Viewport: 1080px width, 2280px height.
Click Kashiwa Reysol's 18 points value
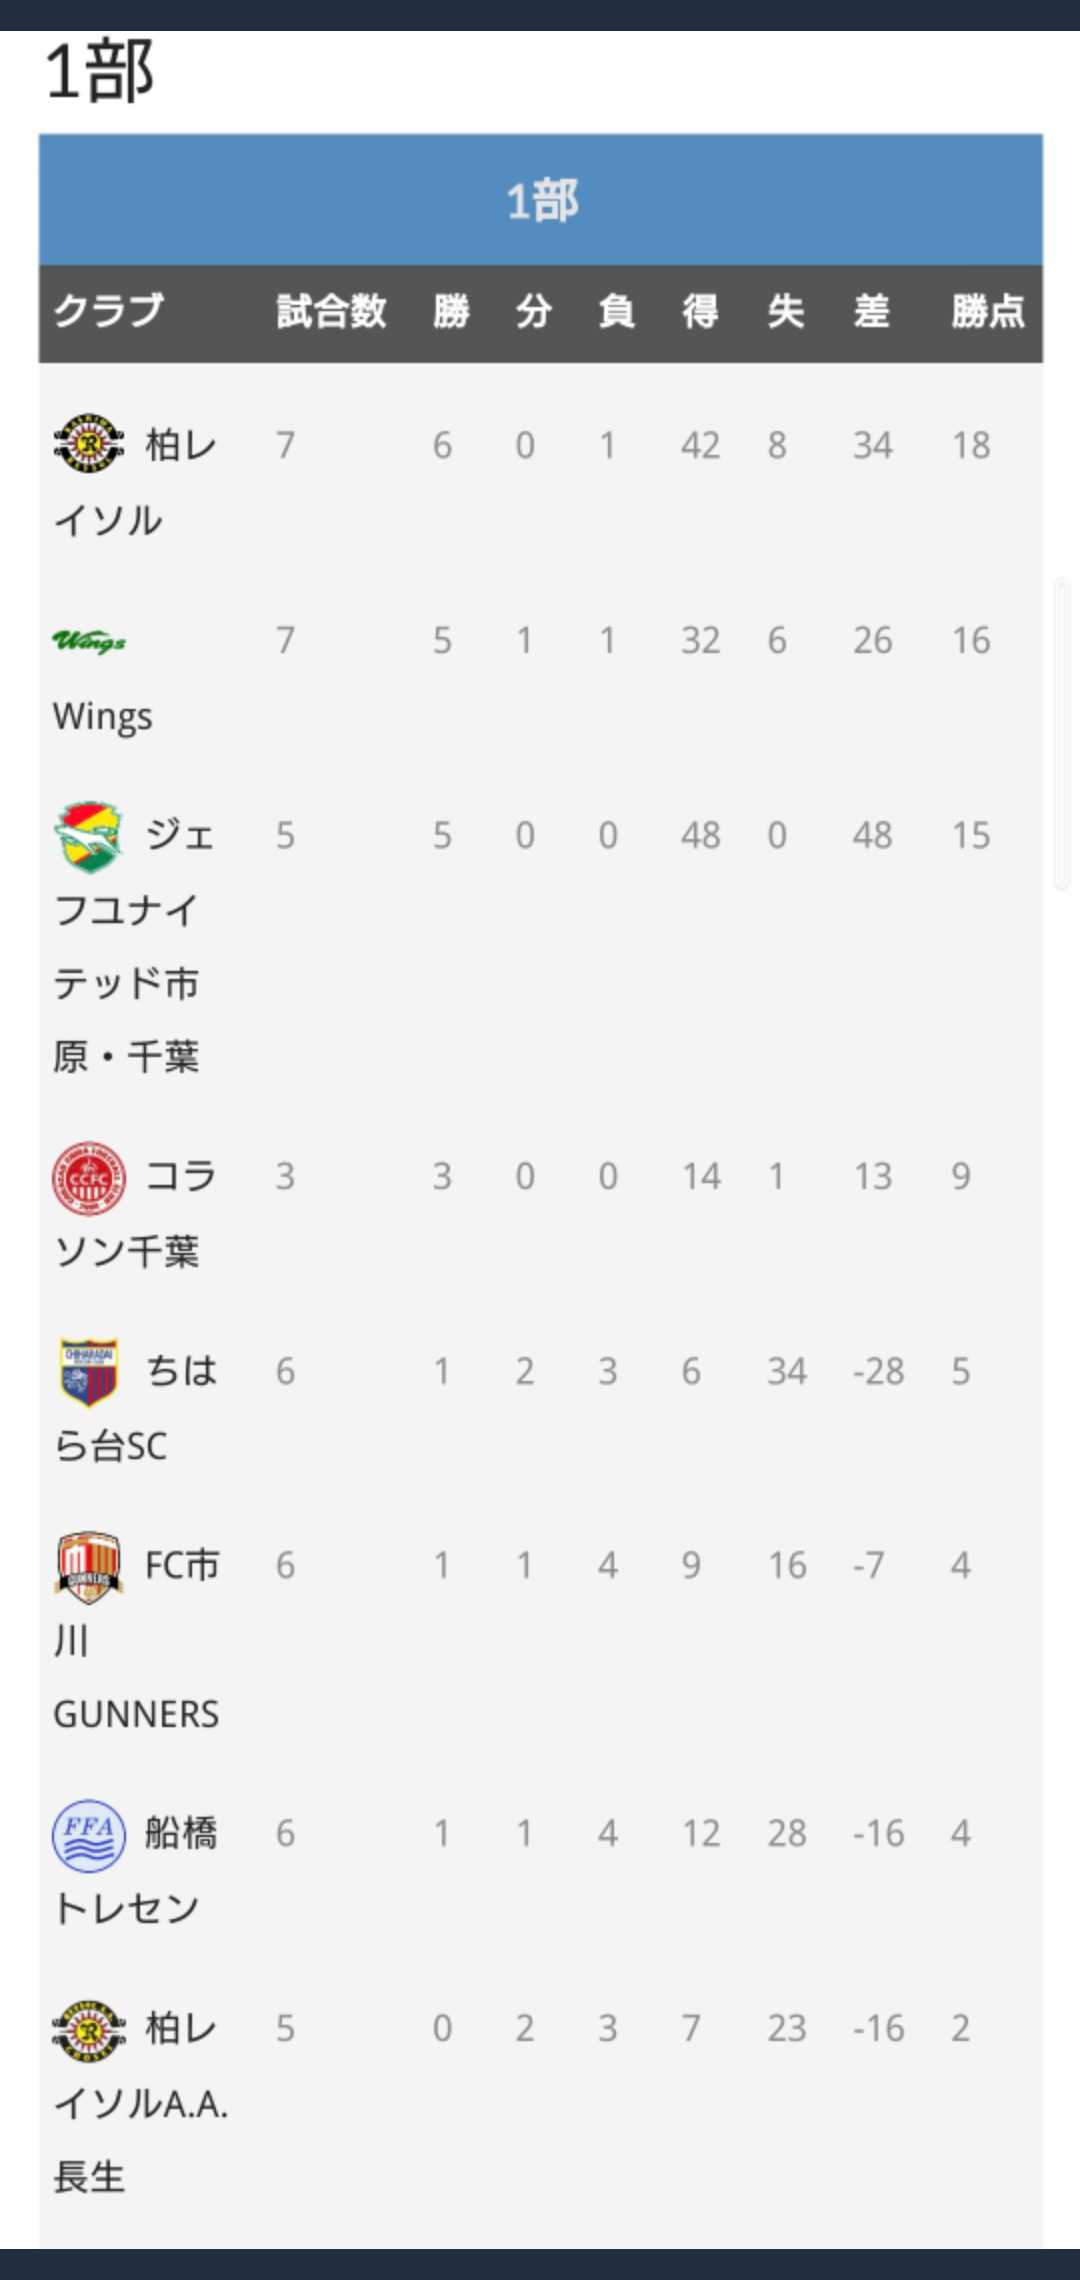(x=970, y=446)
